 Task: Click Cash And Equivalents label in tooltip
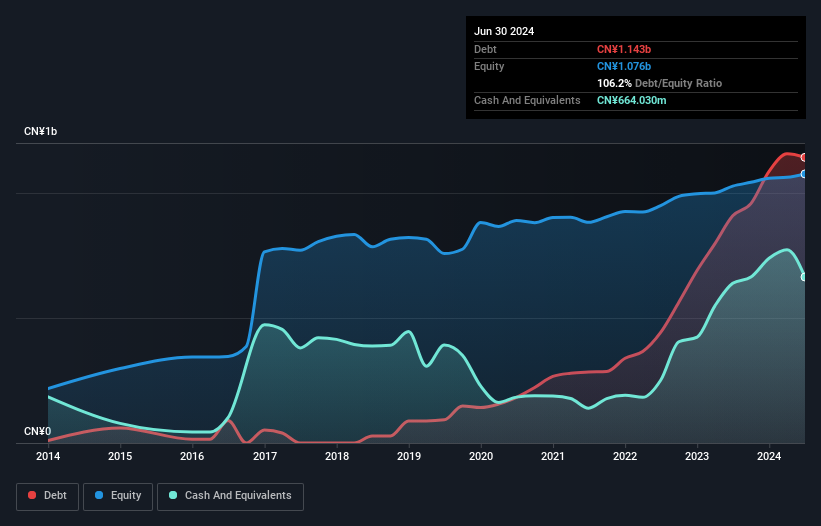(x=527, y=100)
